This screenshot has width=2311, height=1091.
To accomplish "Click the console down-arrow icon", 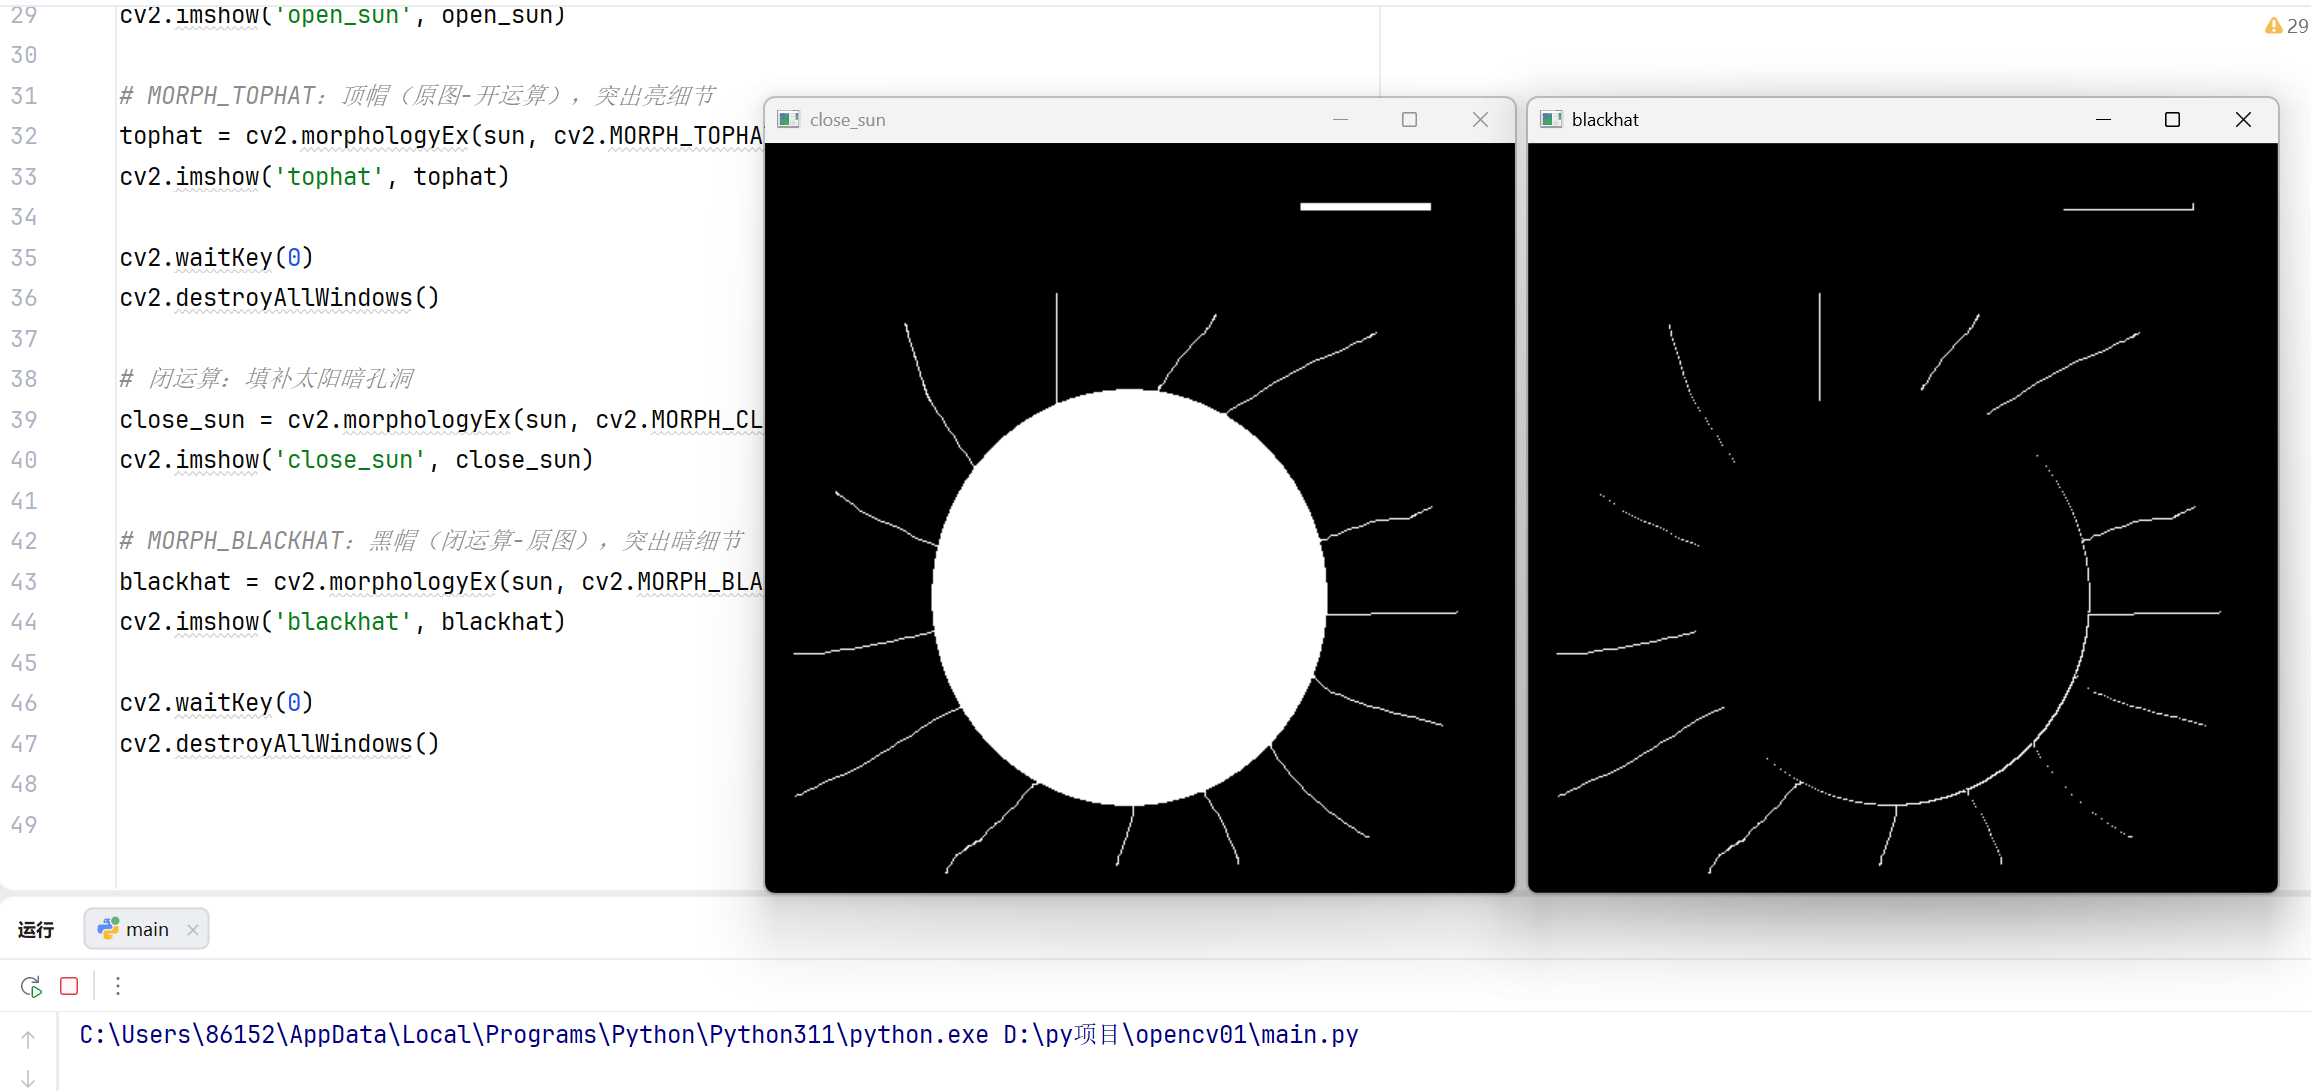I will coord(28,1078).
